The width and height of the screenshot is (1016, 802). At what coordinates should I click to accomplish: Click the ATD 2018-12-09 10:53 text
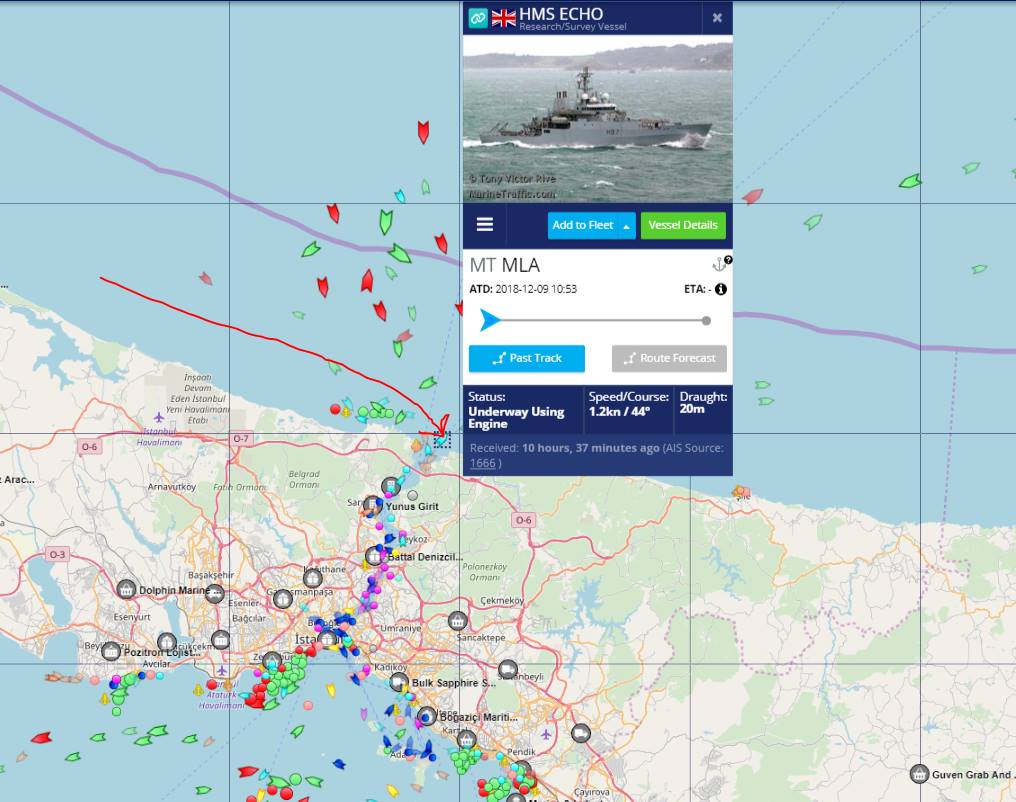(523, 289)
